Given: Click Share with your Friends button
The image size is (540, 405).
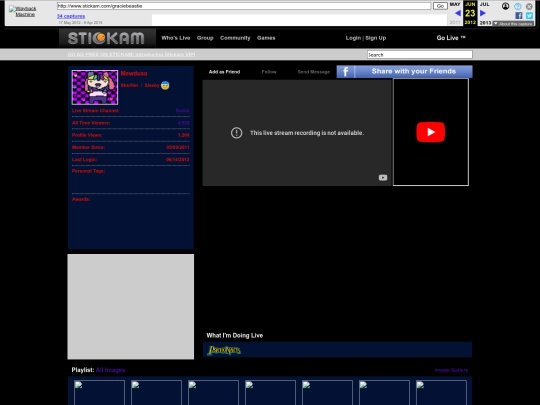Looking at the screenshot, I should click(x=414, y=71).
